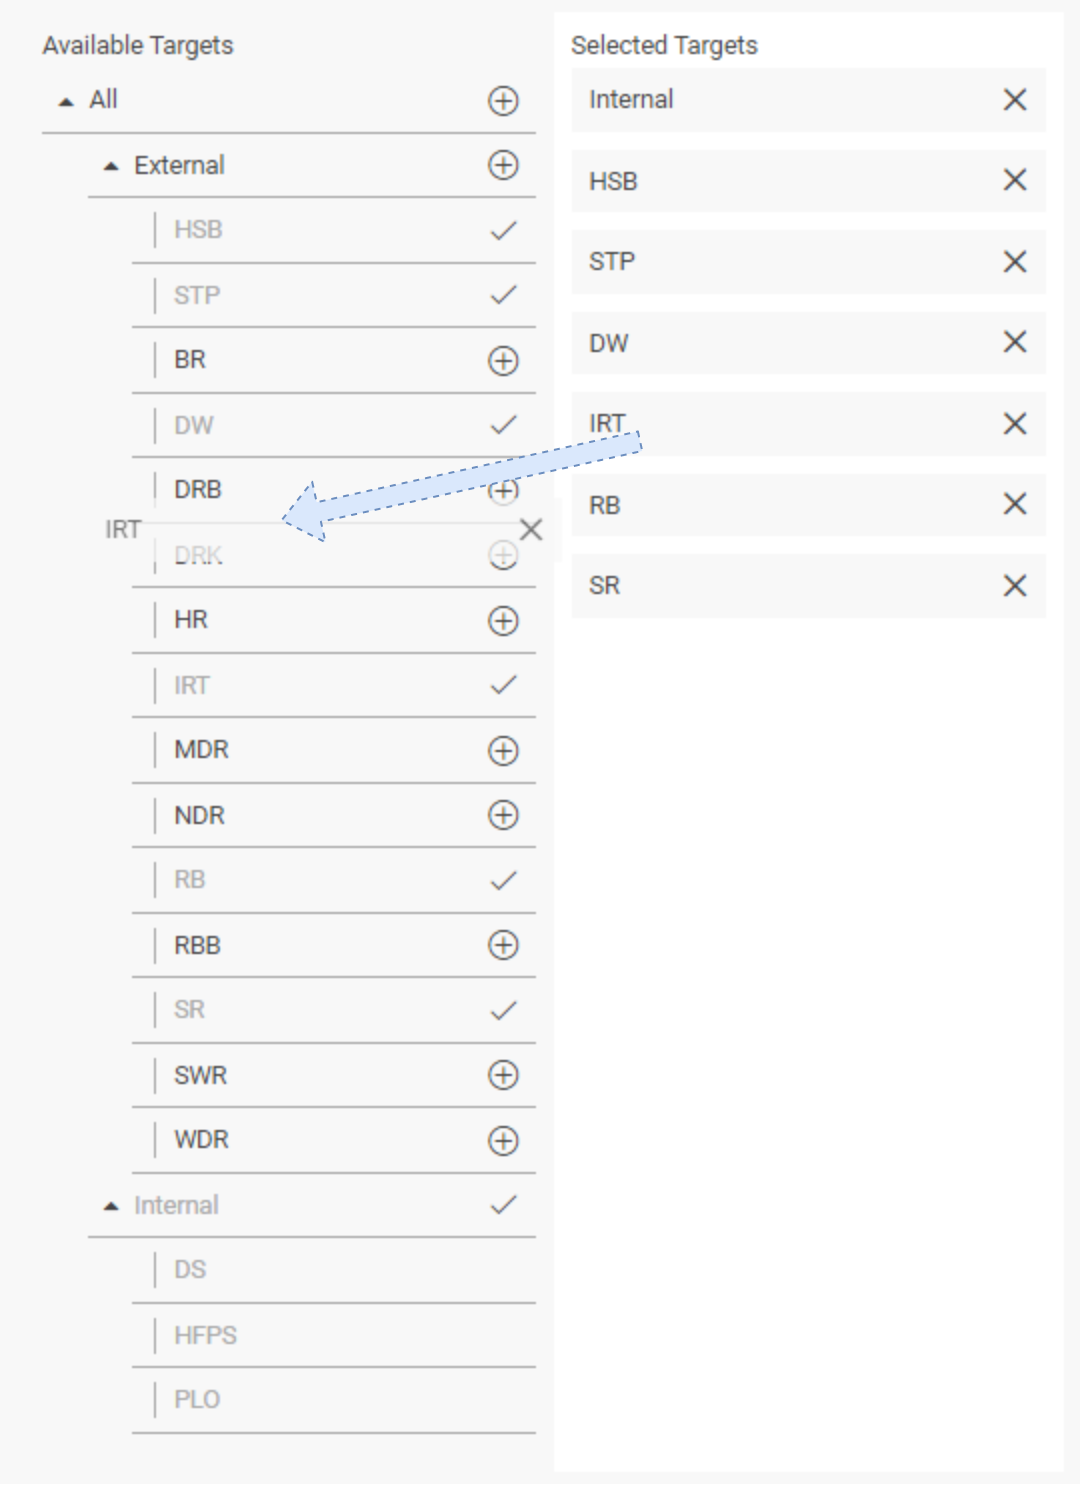The image size is (1082, 1486).
Task: Add MDR target with plus icon
Action: click(503, 750)
